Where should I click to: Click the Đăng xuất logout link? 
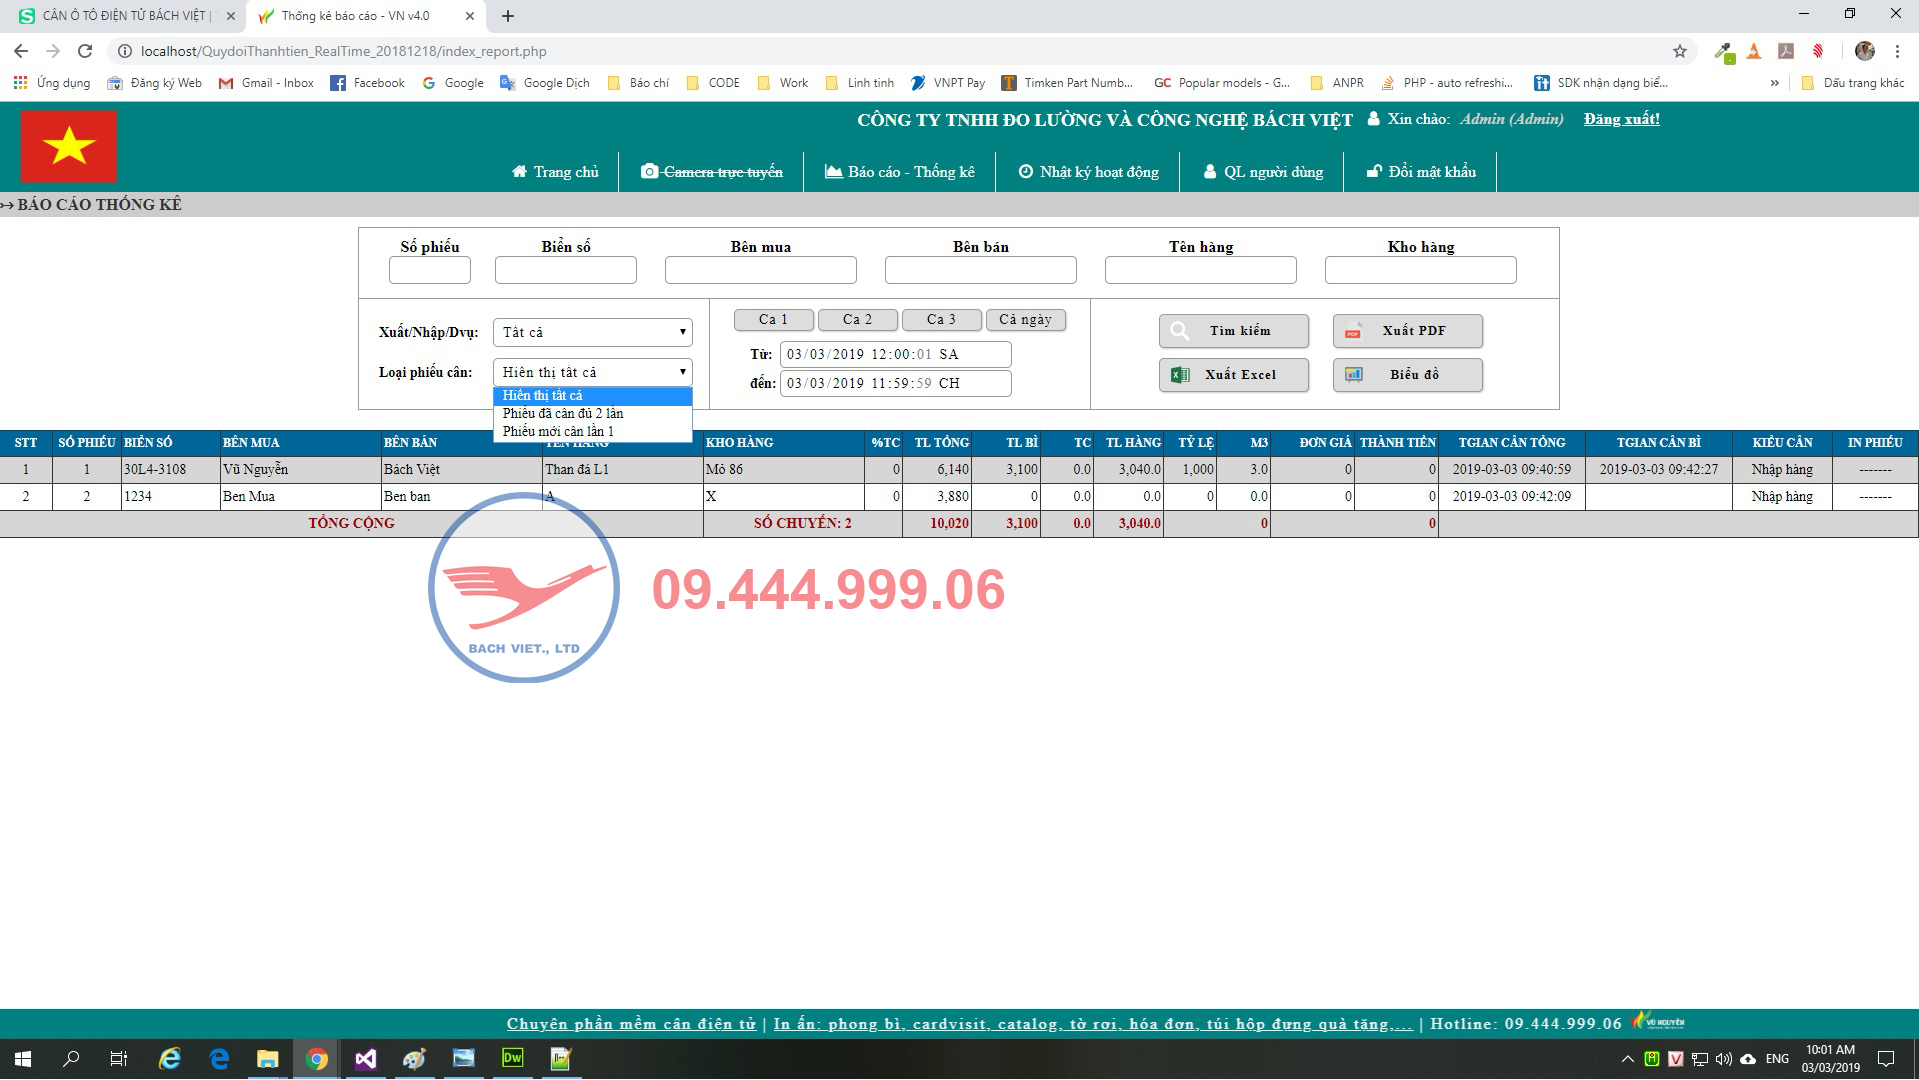coord(1621,119)
